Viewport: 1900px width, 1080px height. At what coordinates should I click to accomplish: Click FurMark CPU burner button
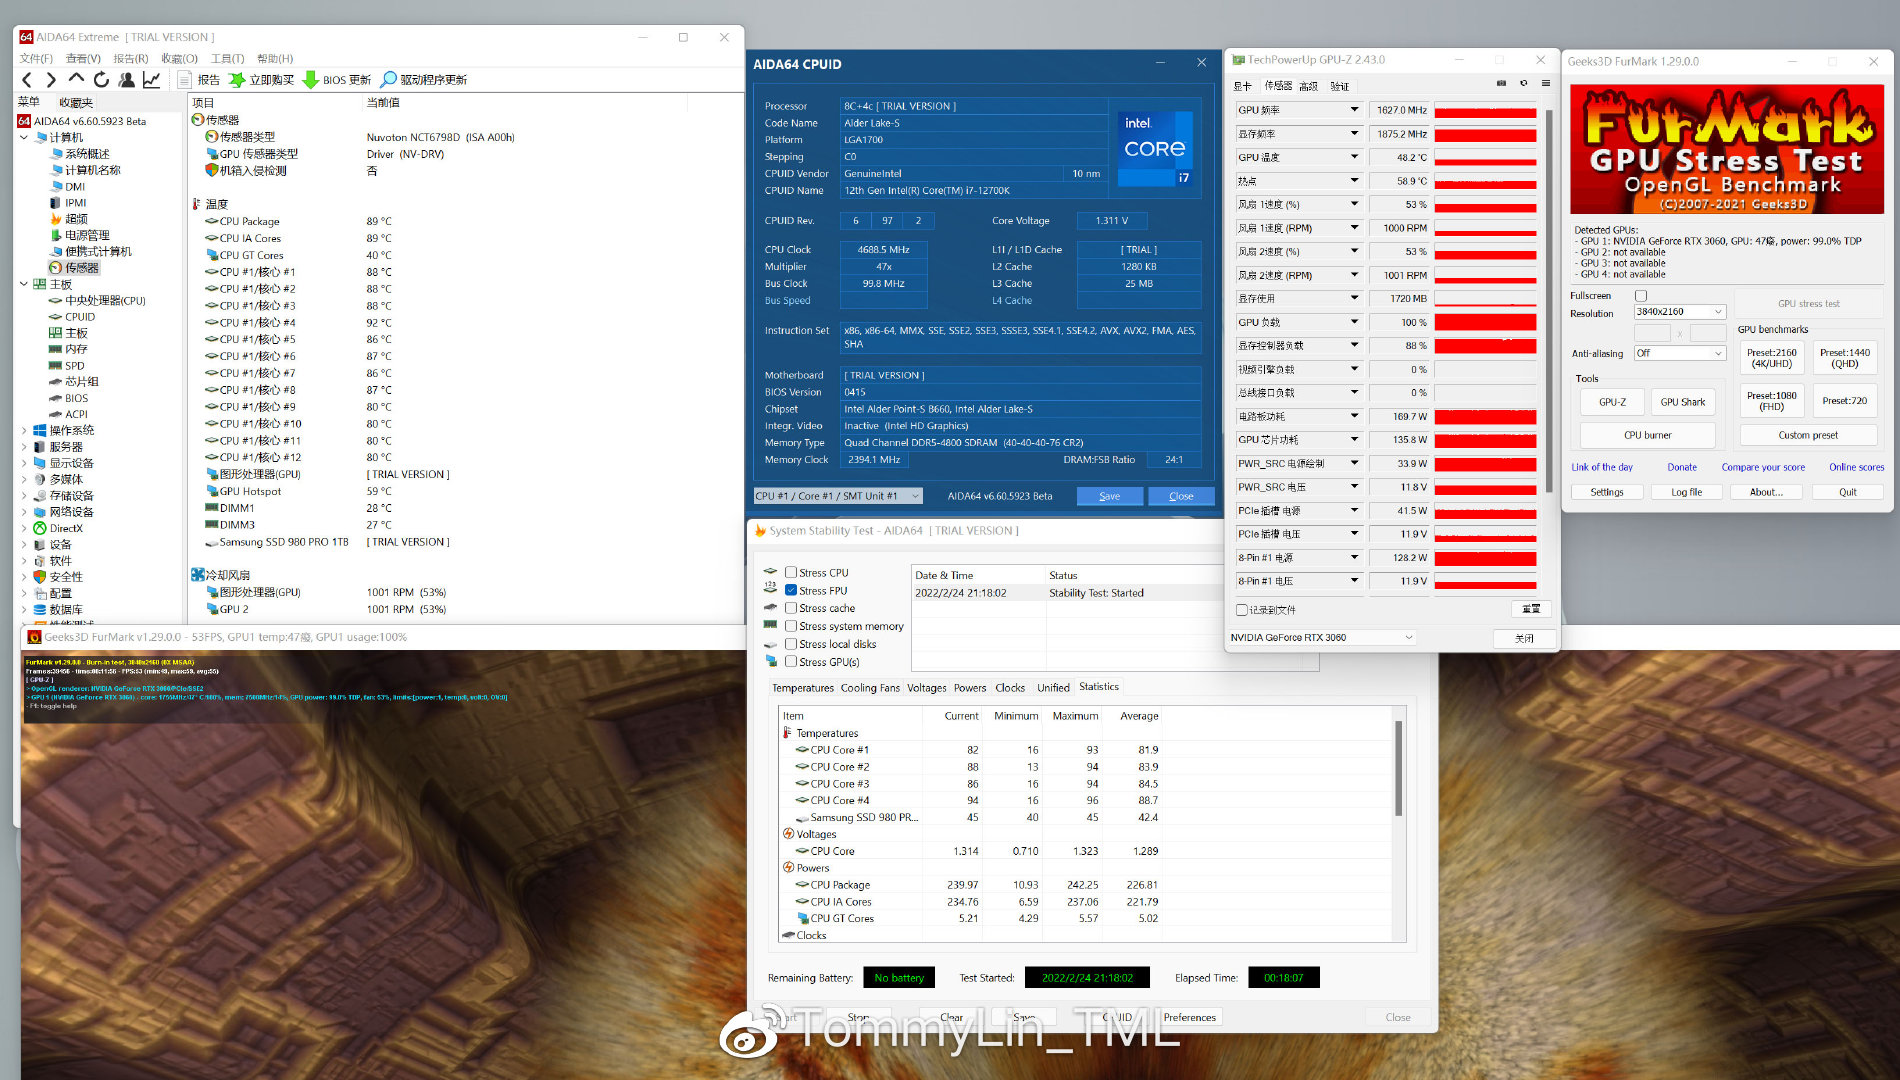1647,436
